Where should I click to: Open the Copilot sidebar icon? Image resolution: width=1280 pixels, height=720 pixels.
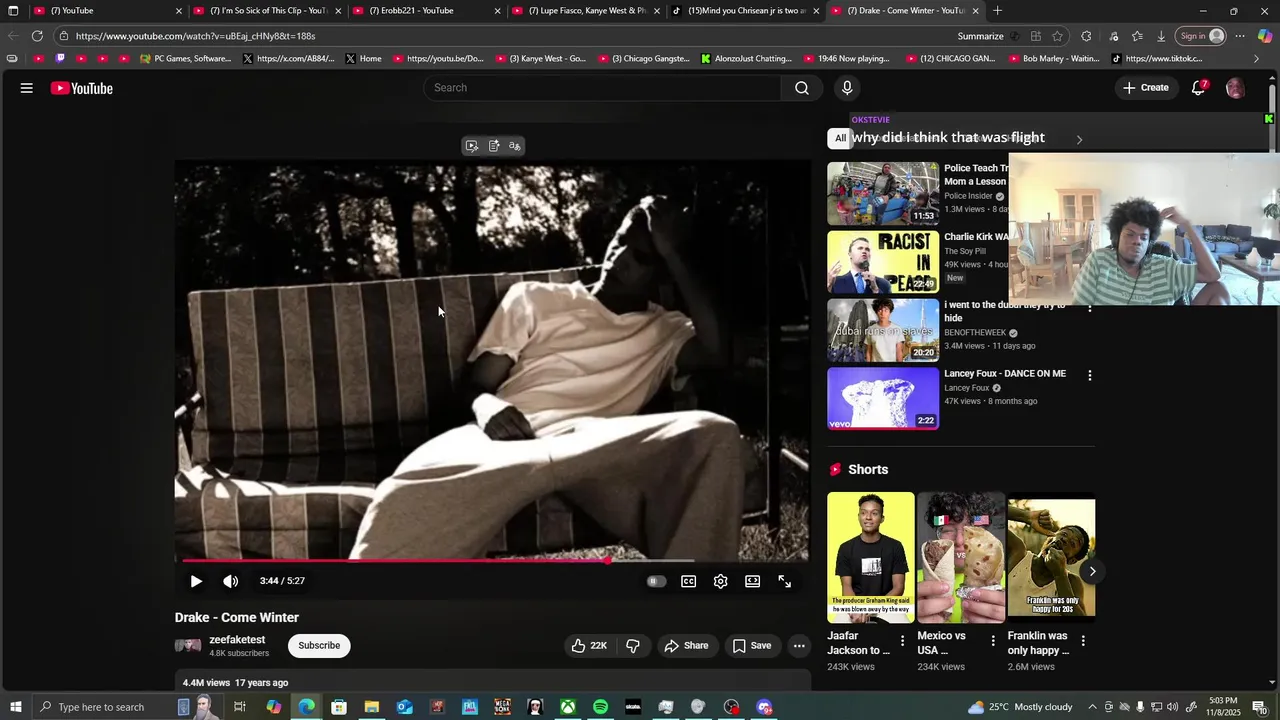(x=1265, y=36)
